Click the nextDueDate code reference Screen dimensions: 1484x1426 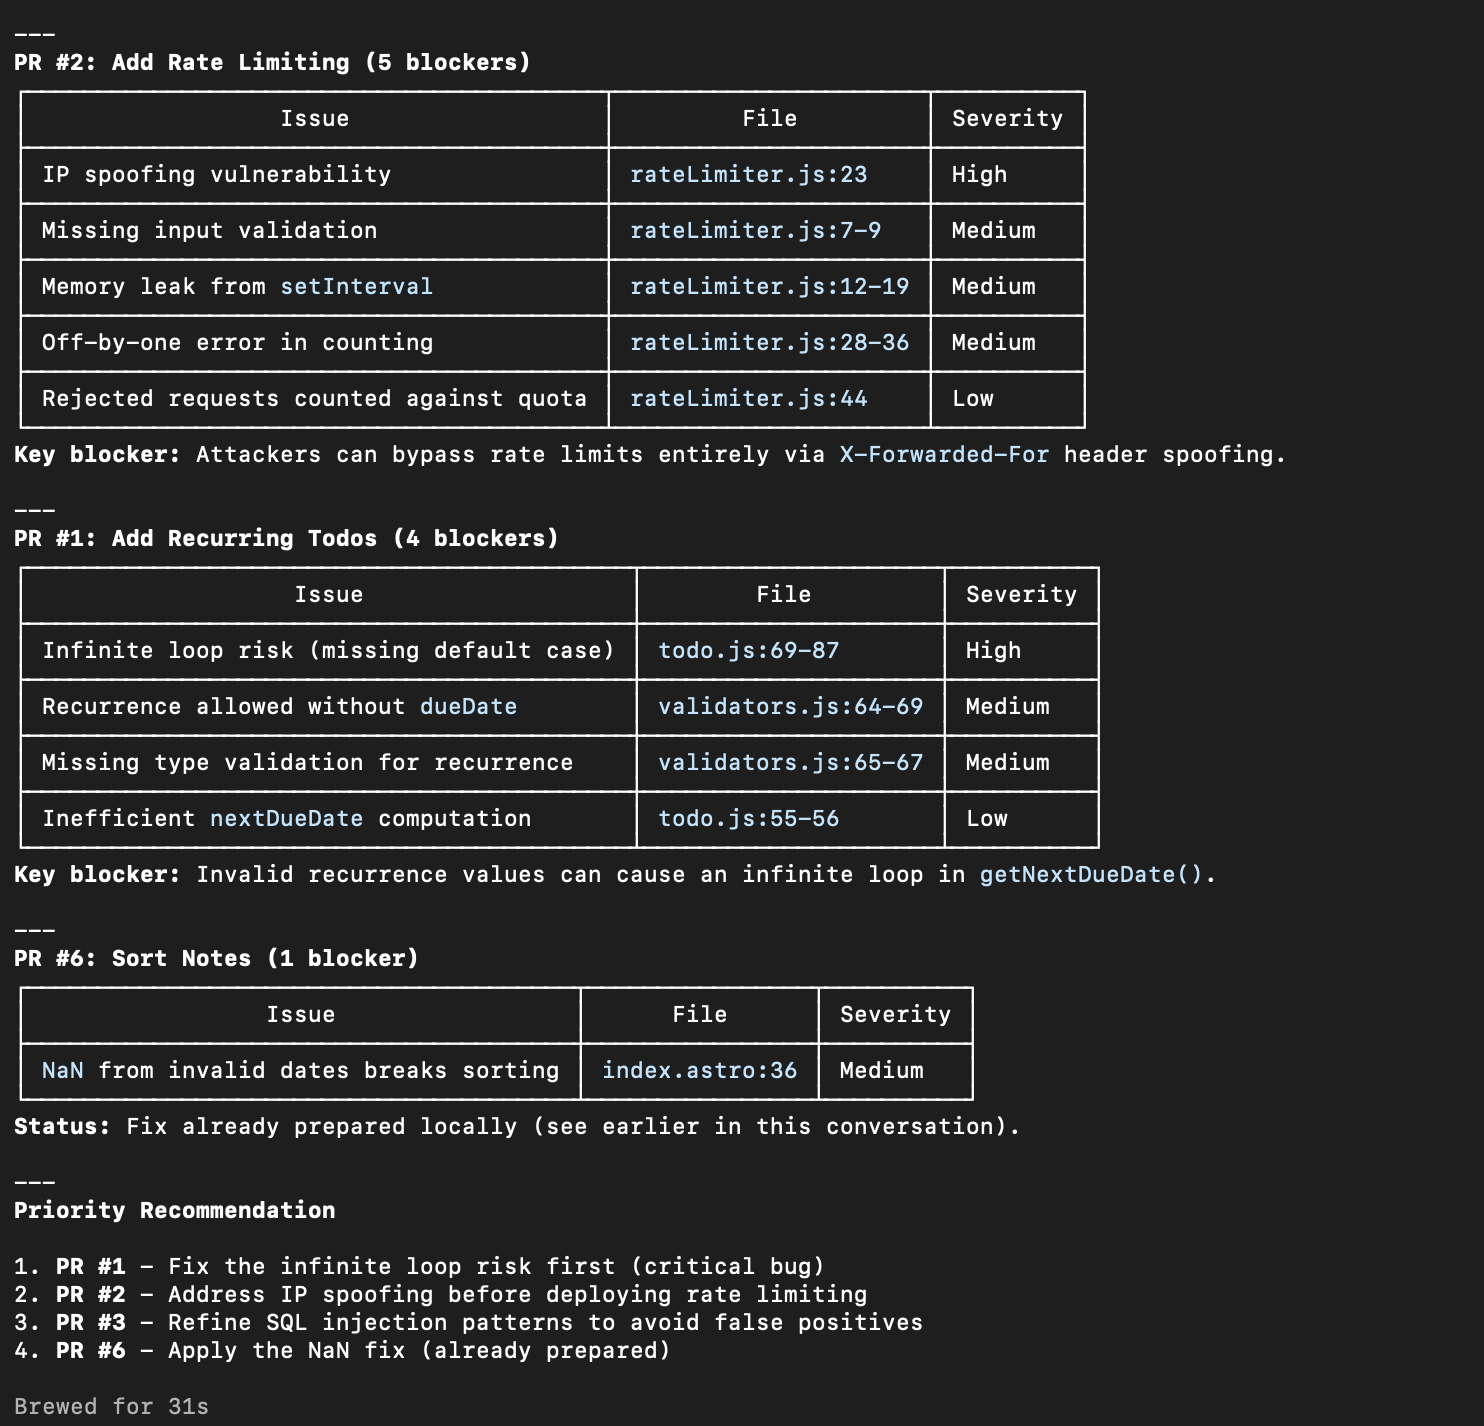(285, 818)
